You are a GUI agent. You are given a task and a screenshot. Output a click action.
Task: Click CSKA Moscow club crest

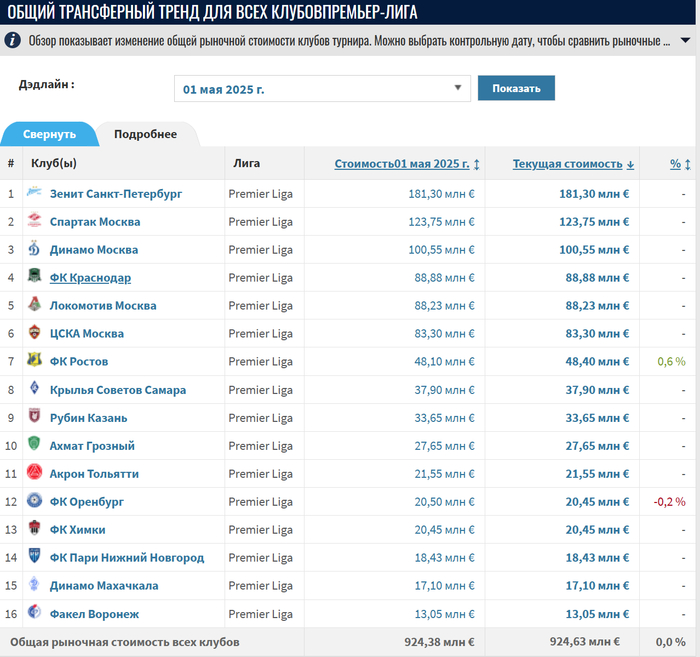pos(34,333)
